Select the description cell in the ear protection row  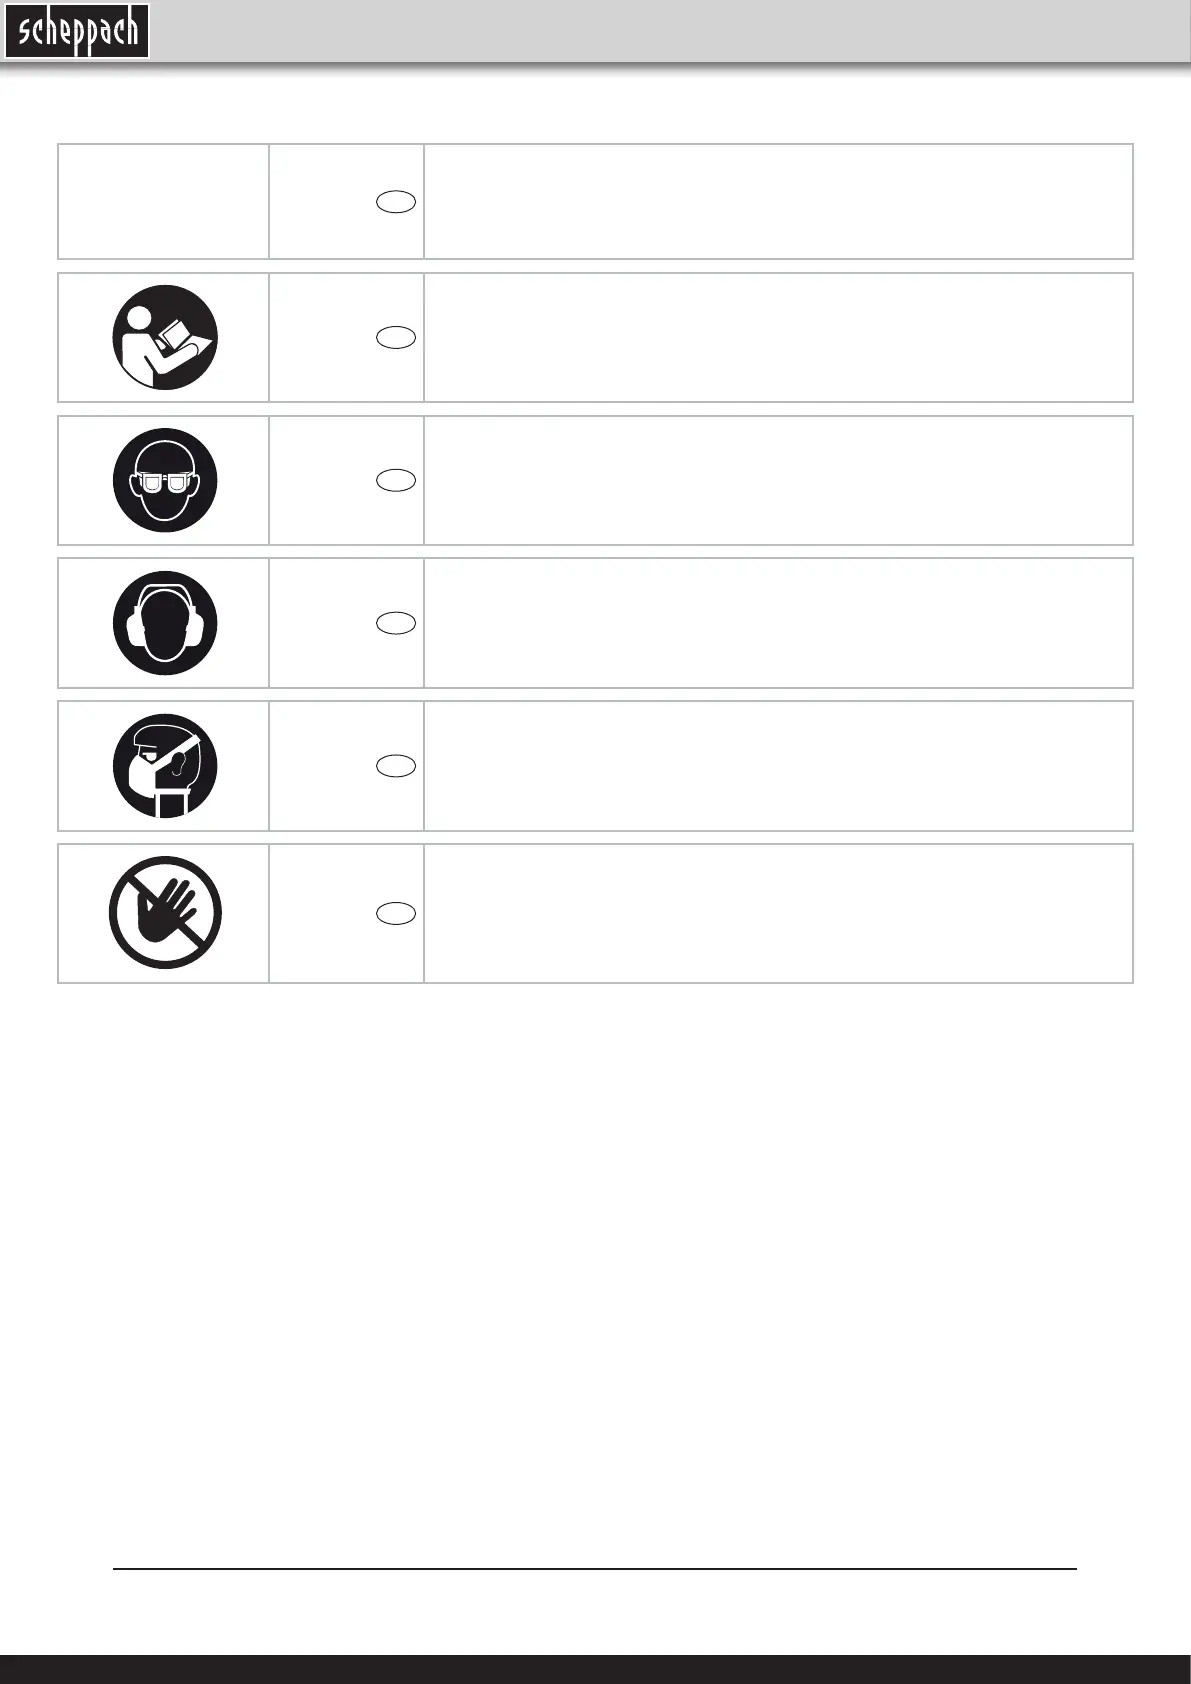778,623
